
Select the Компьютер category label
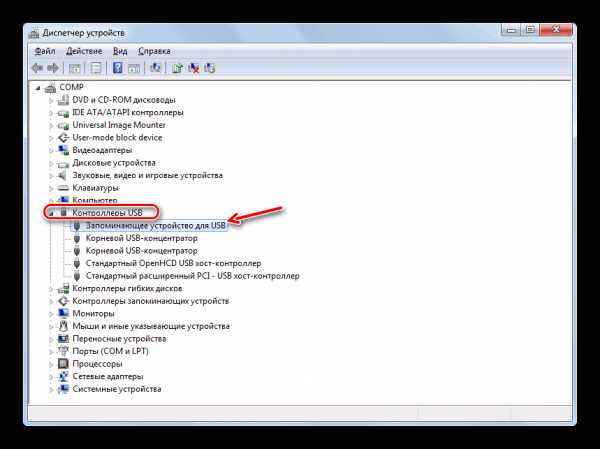(x=95, y=200)
